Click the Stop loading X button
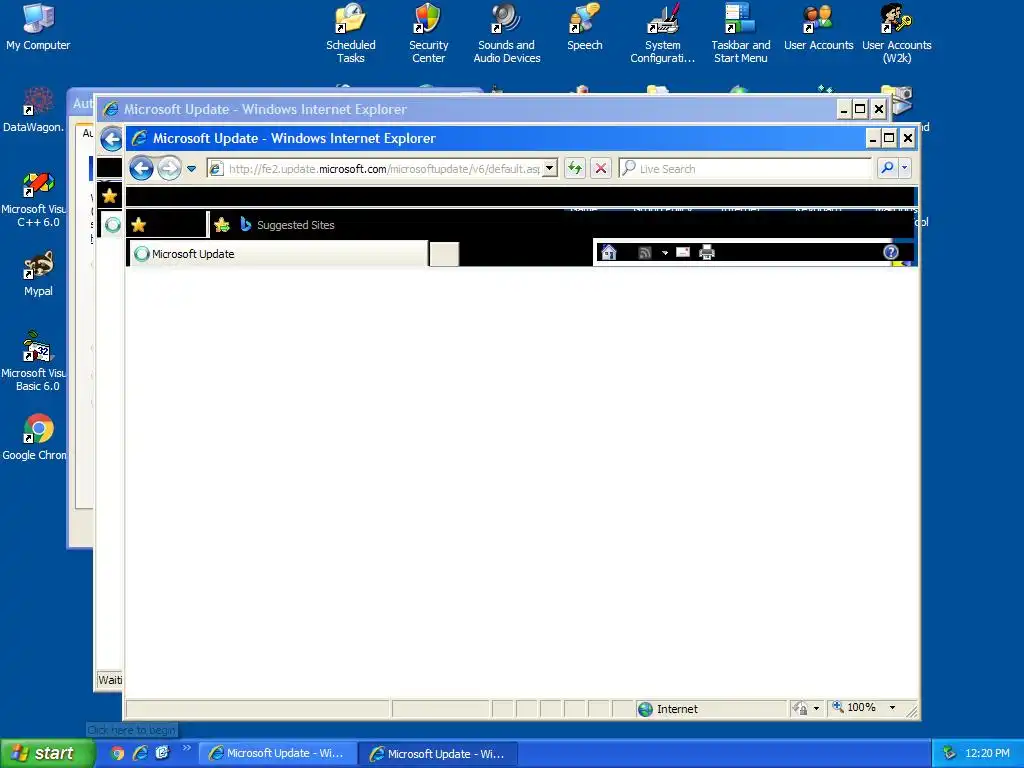Viewport: 1024px width, 768px height. (601, 168)
